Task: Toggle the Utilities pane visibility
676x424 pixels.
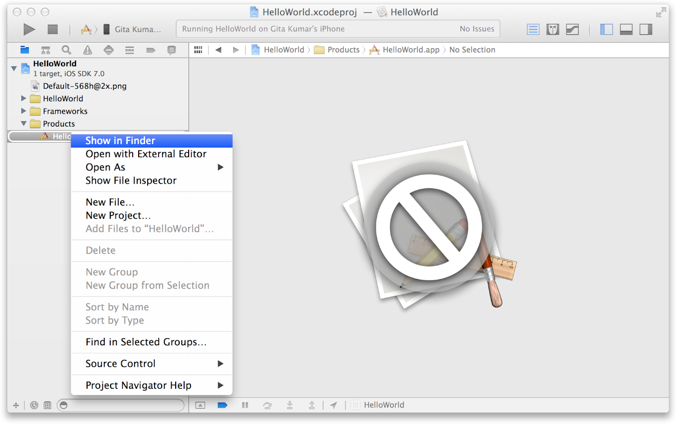Action: pos(646,29)
